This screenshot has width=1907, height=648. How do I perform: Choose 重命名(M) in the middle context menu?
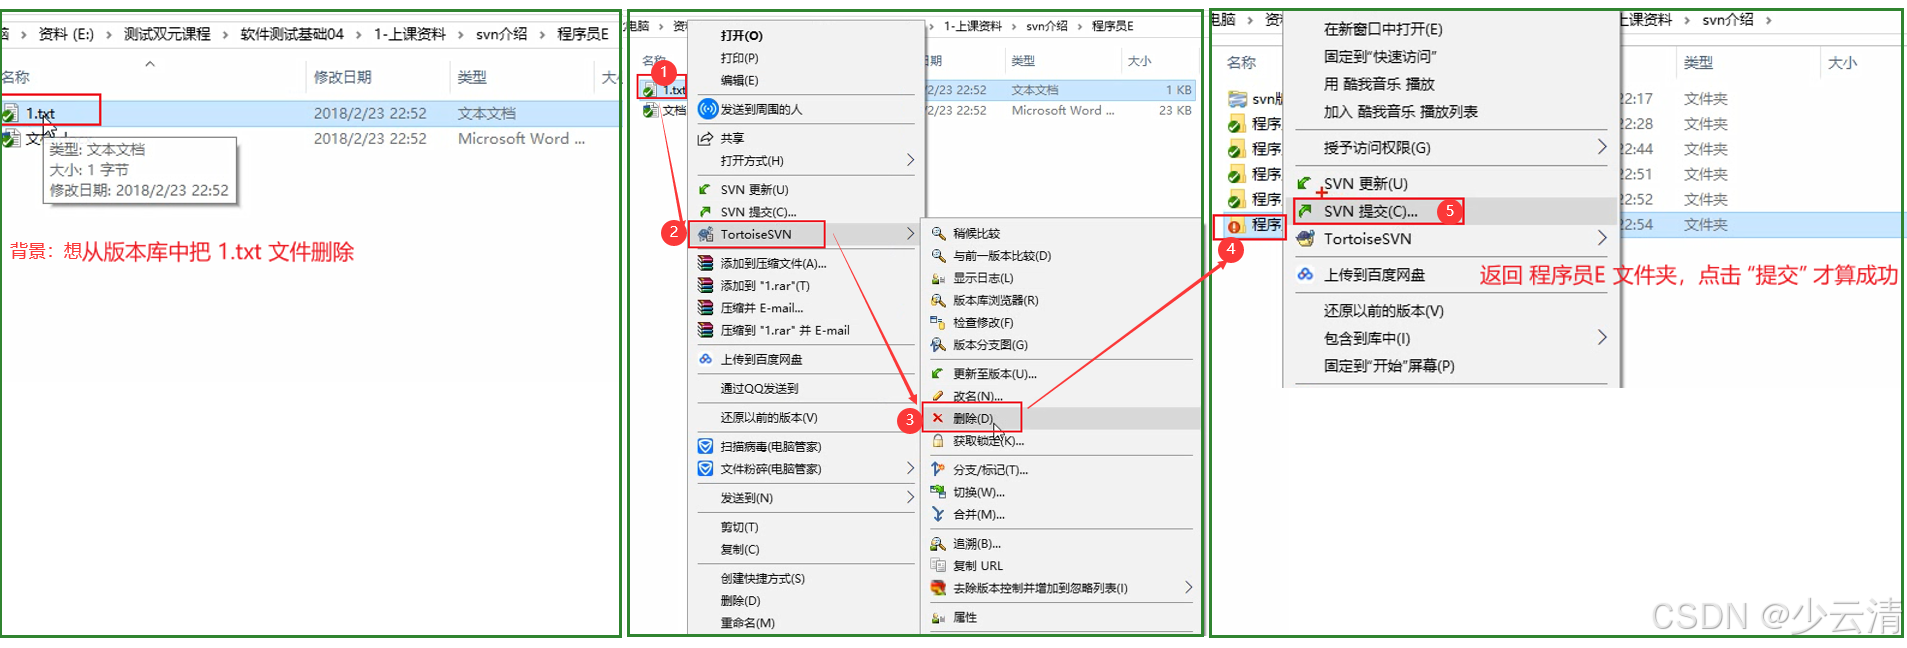coord(747,623)
